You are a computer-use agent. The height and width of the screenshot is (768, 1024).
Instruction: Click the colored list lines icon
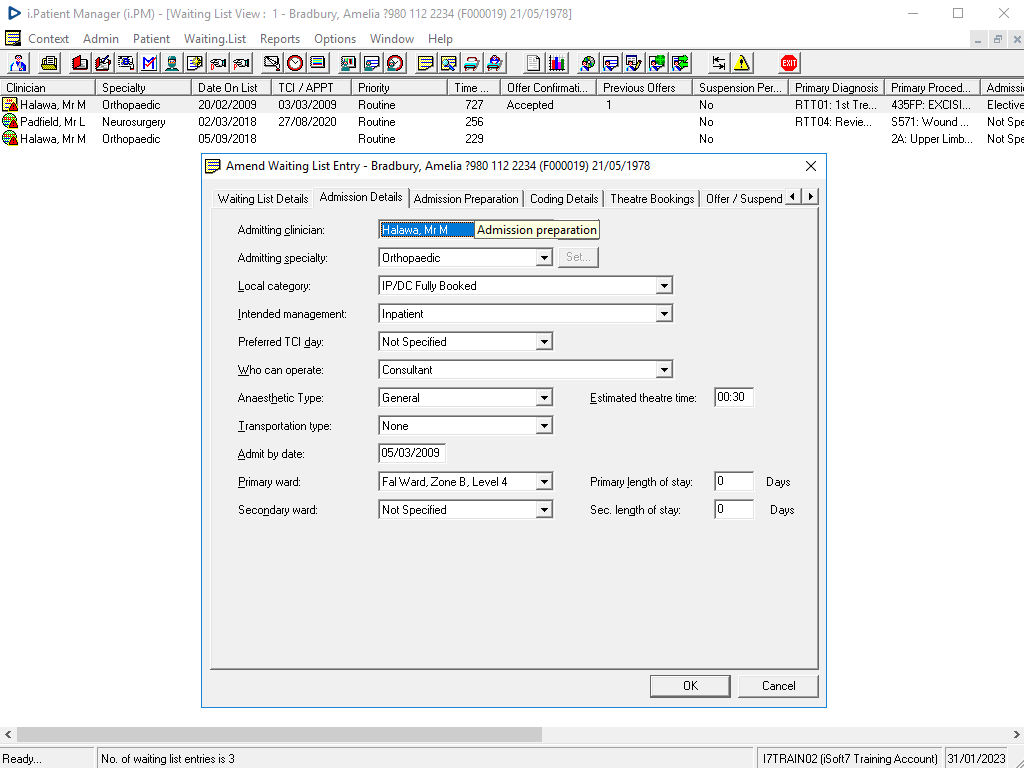click(317, 63)
